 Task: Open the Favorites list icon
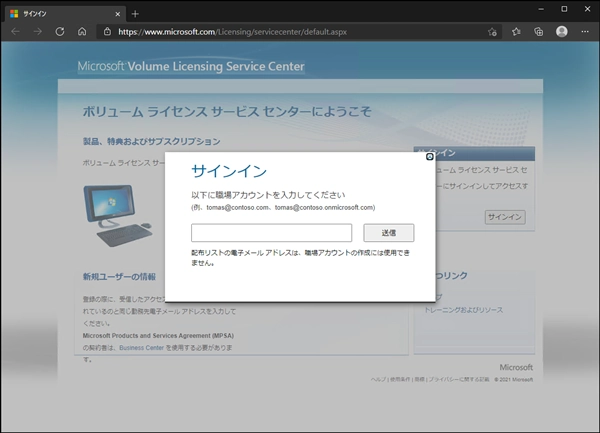click(x=516, y=32)
